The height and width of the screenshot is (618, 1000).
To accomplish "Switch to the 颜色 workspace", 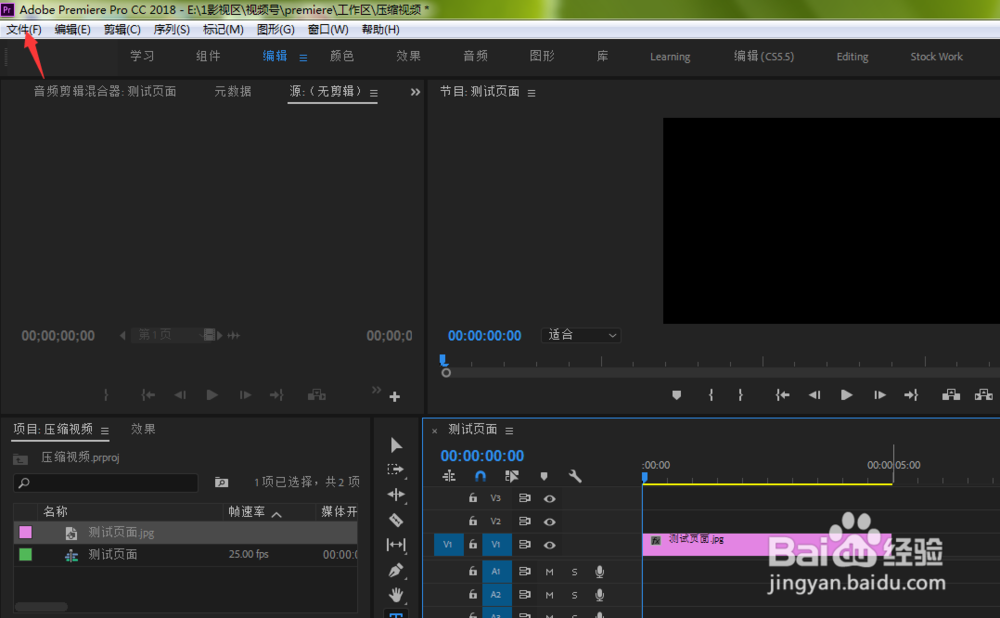I will tap(342, 56).
